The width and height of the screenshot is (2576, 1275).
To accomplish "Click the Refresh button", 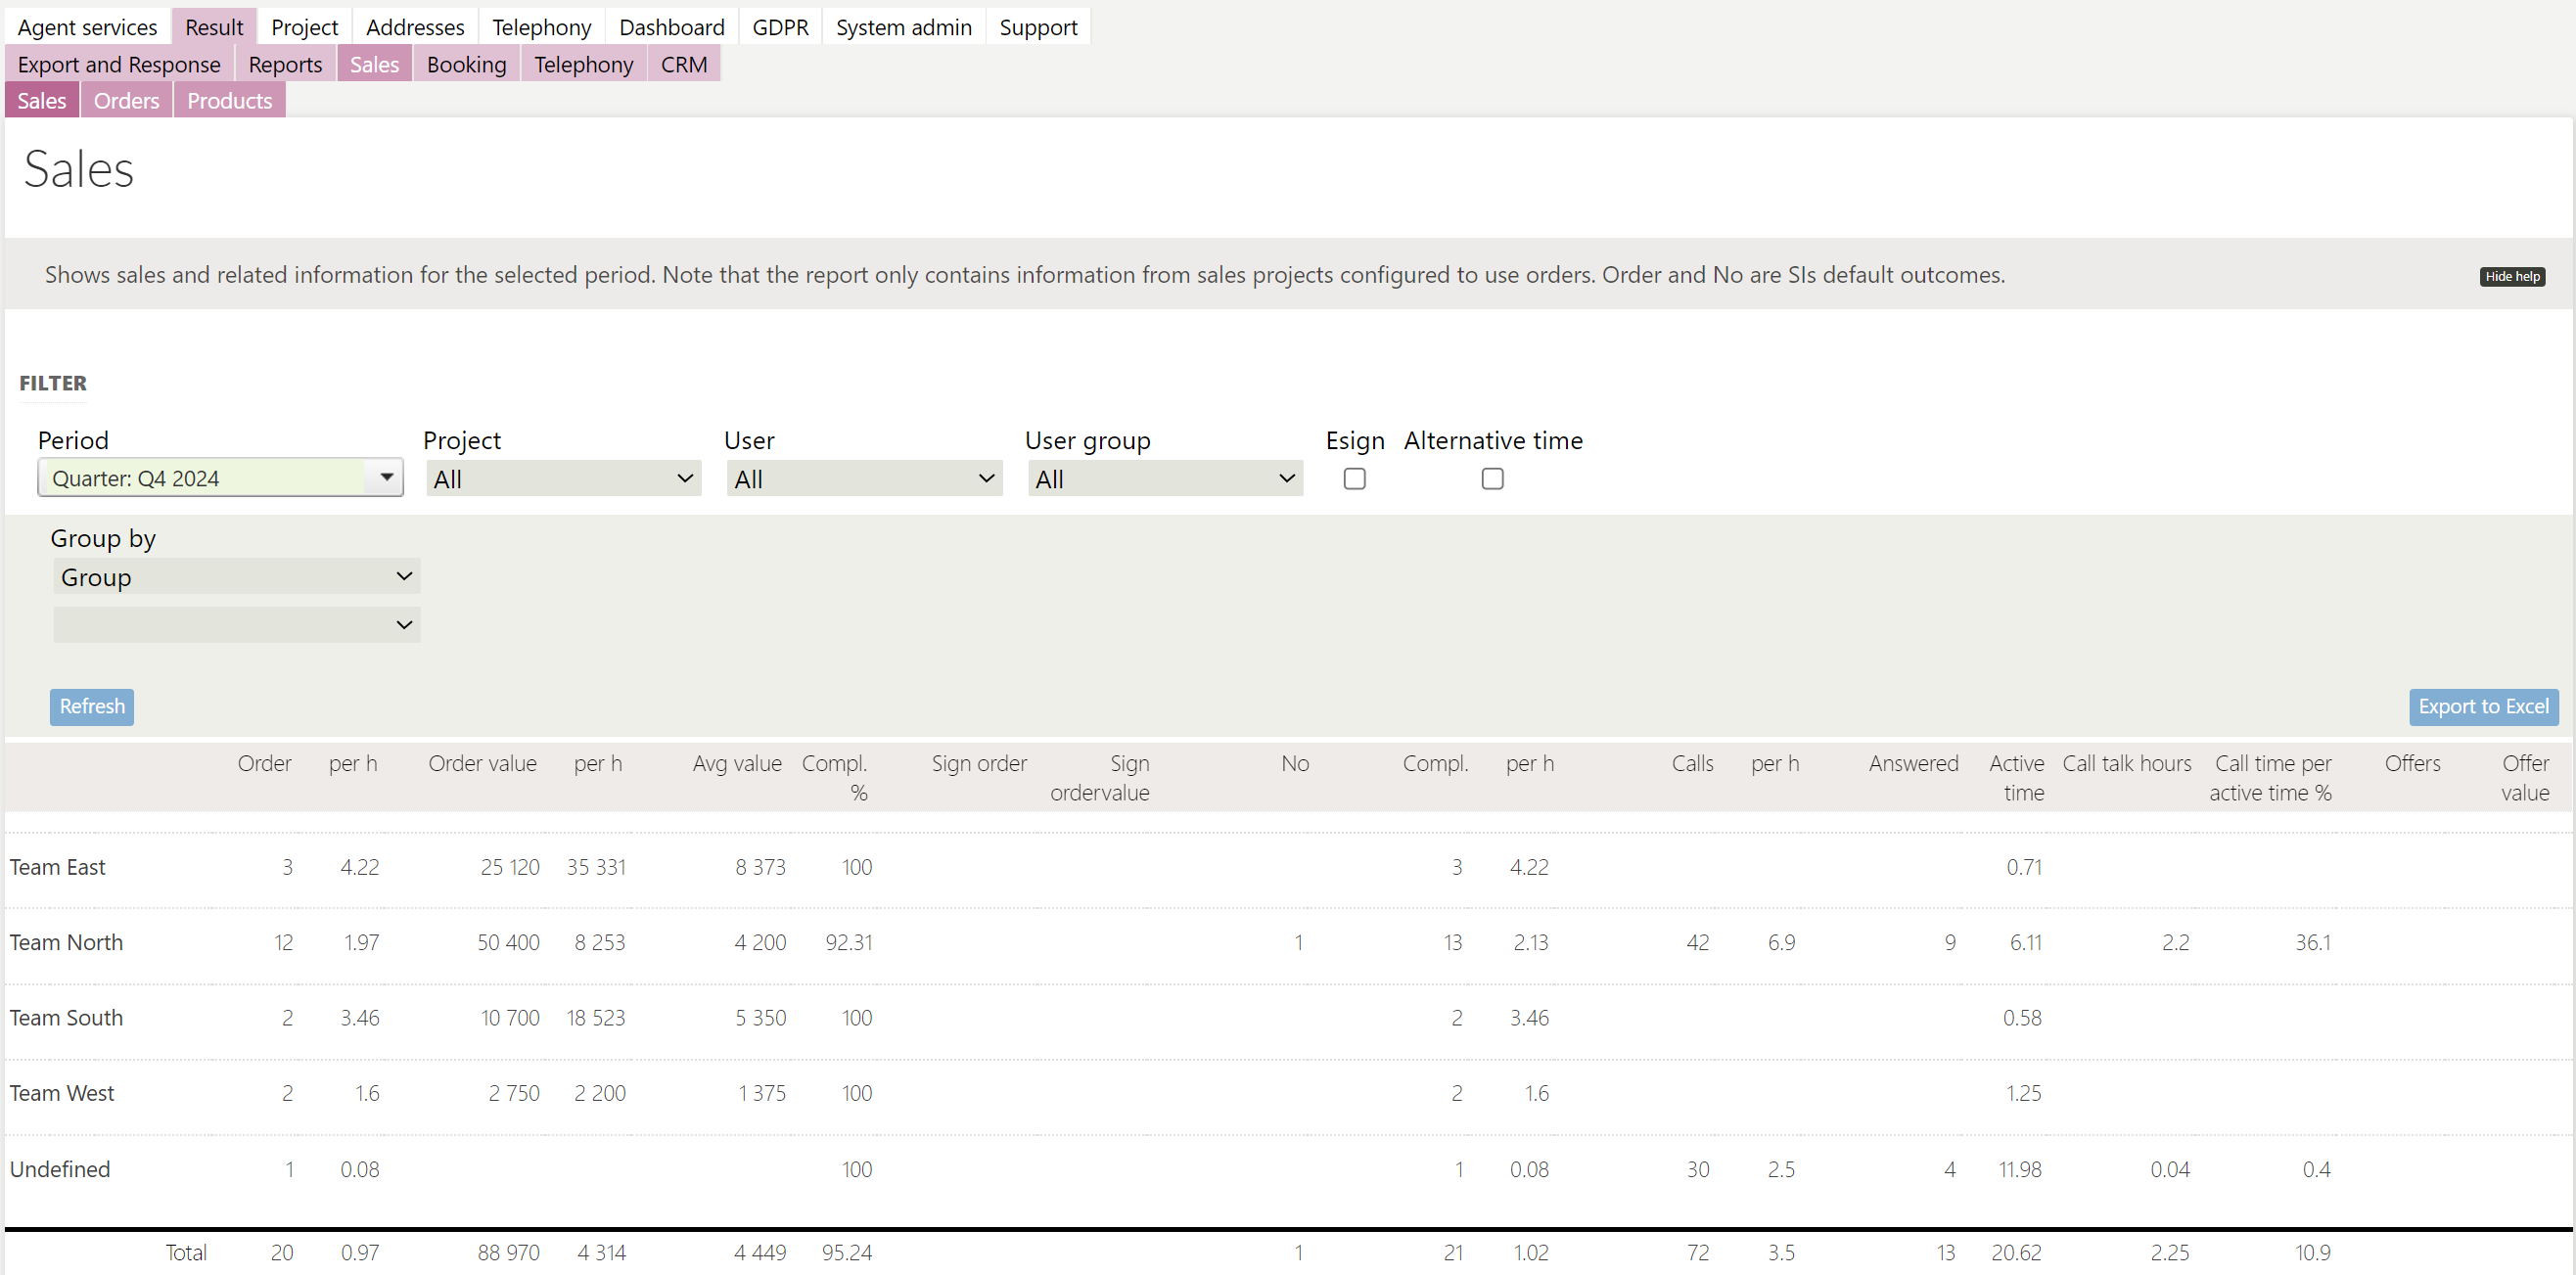I will coord(92,707).
